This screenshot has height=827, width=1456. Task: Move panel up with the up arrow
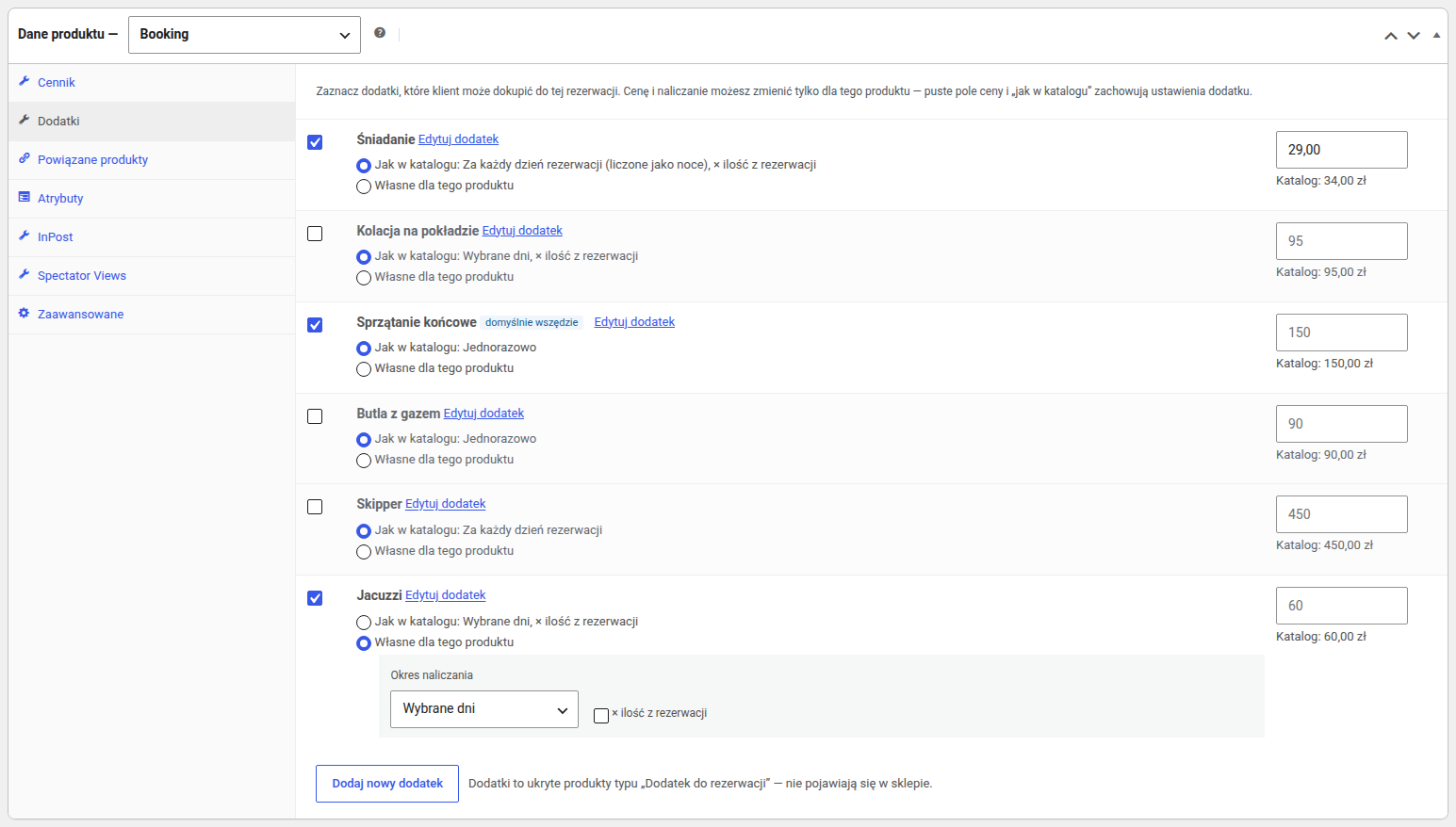tap(1391, 35)
